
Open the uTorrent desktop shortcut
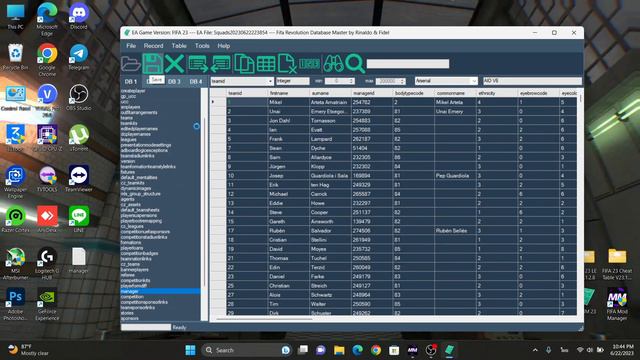tap(79, 138)
